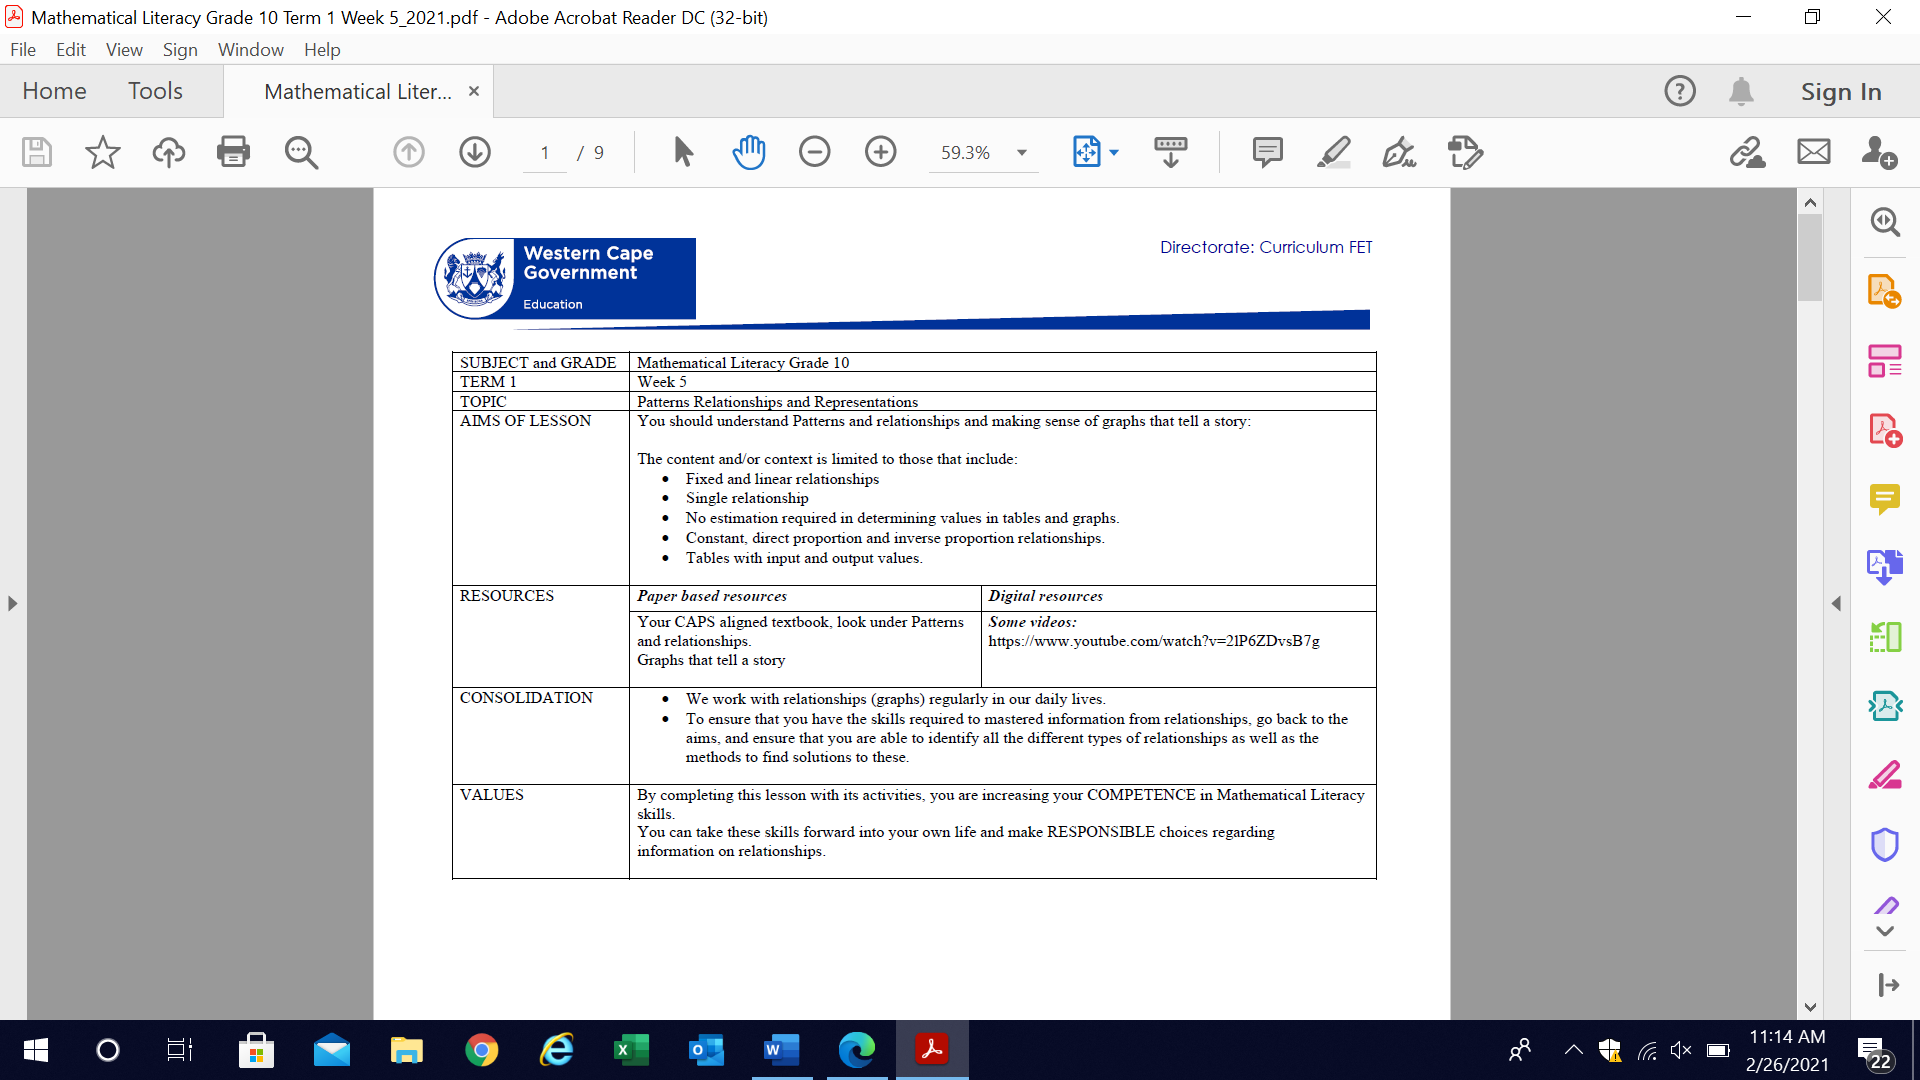This screenshot has height=1080, width=1920.
Task: Click the Sign In button
Action: pyautogui.click(x=1841, y=91)
